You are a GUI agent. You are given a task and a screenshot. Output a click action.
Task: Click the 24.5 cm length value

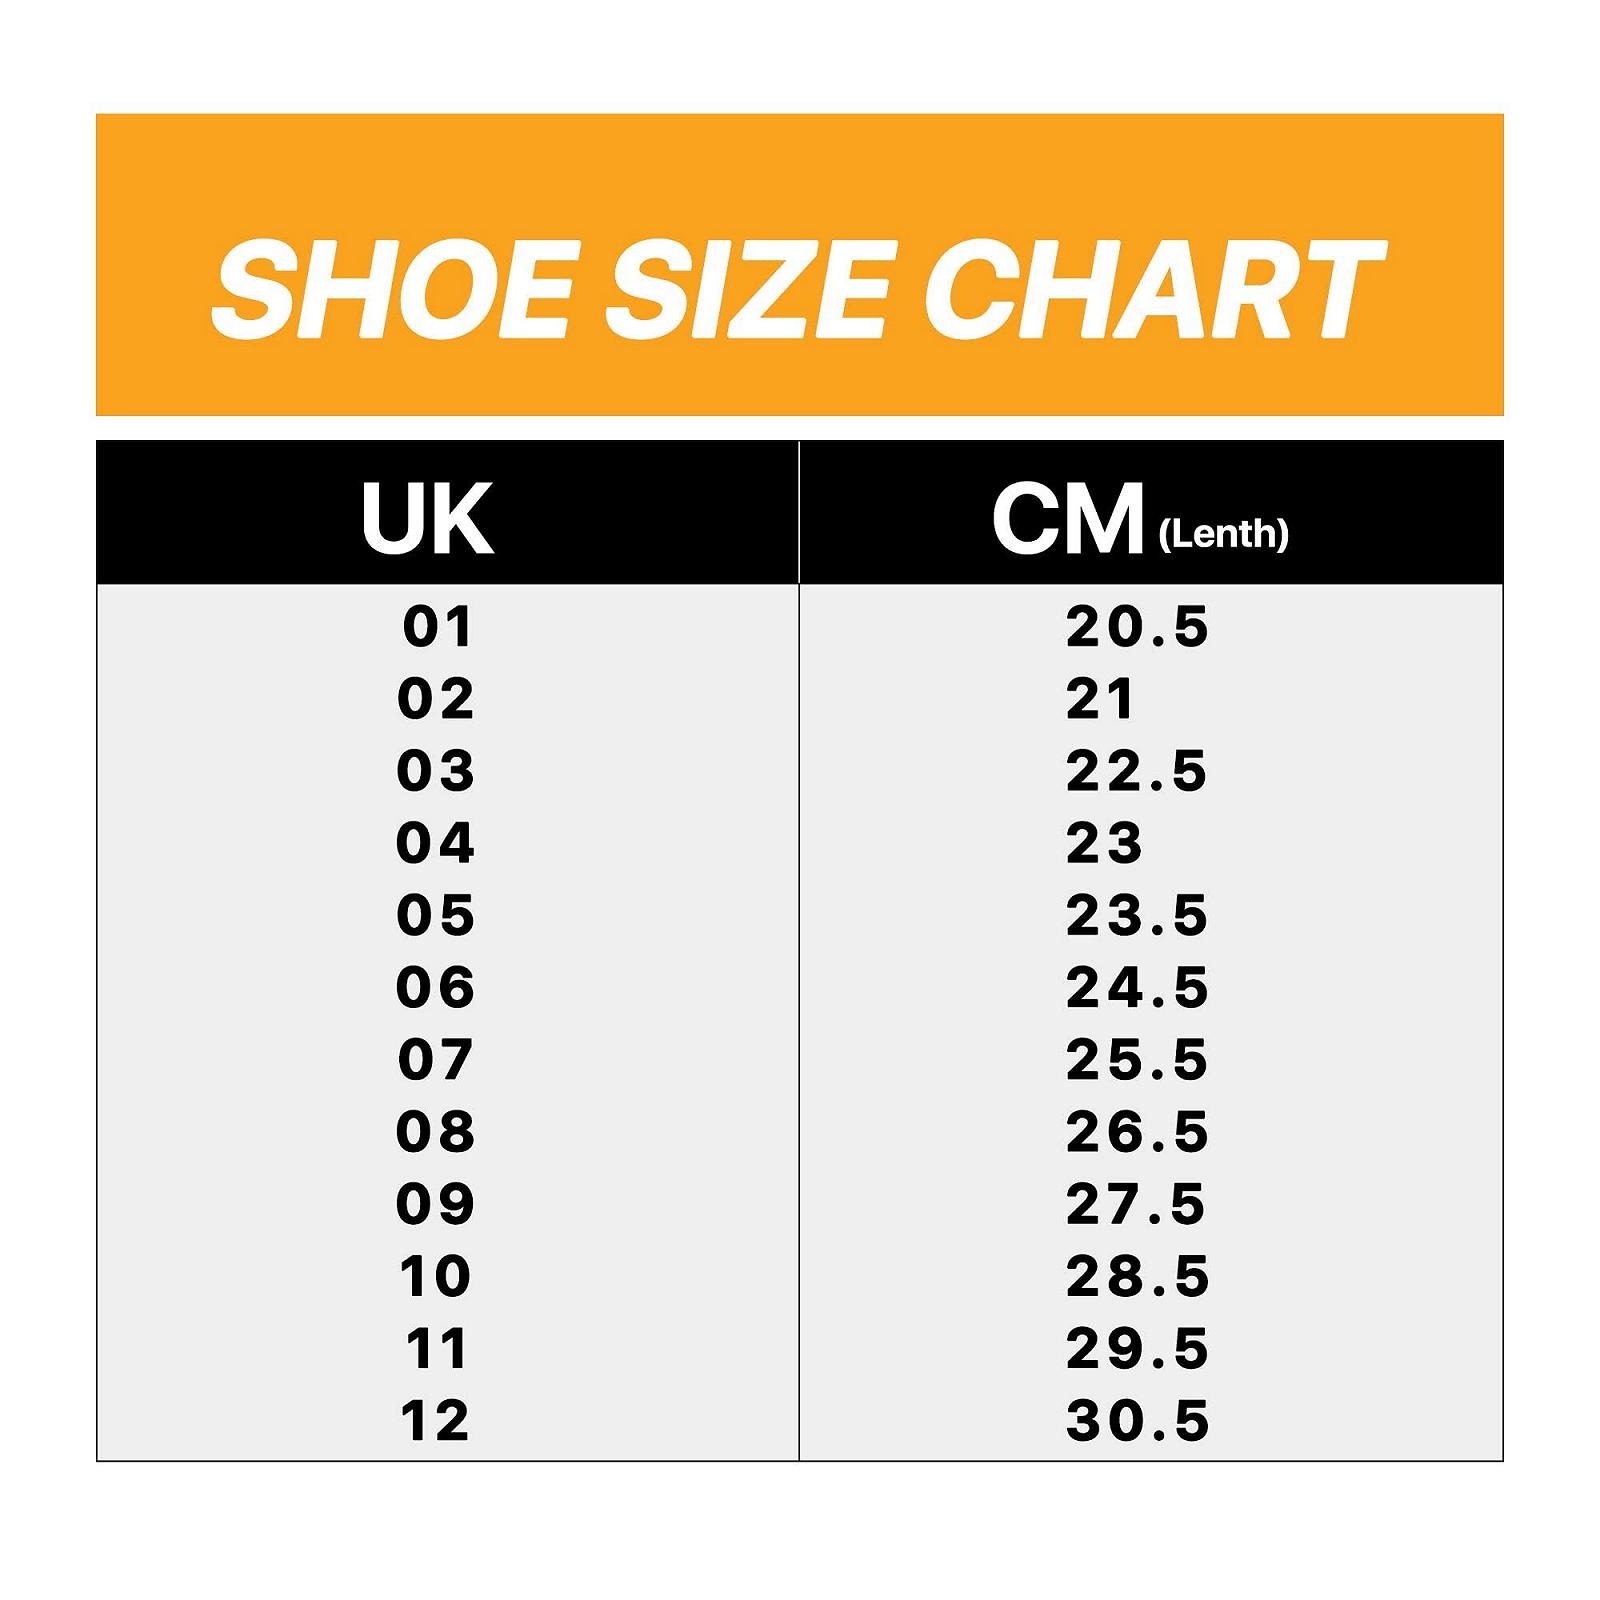pos(1137,987)
